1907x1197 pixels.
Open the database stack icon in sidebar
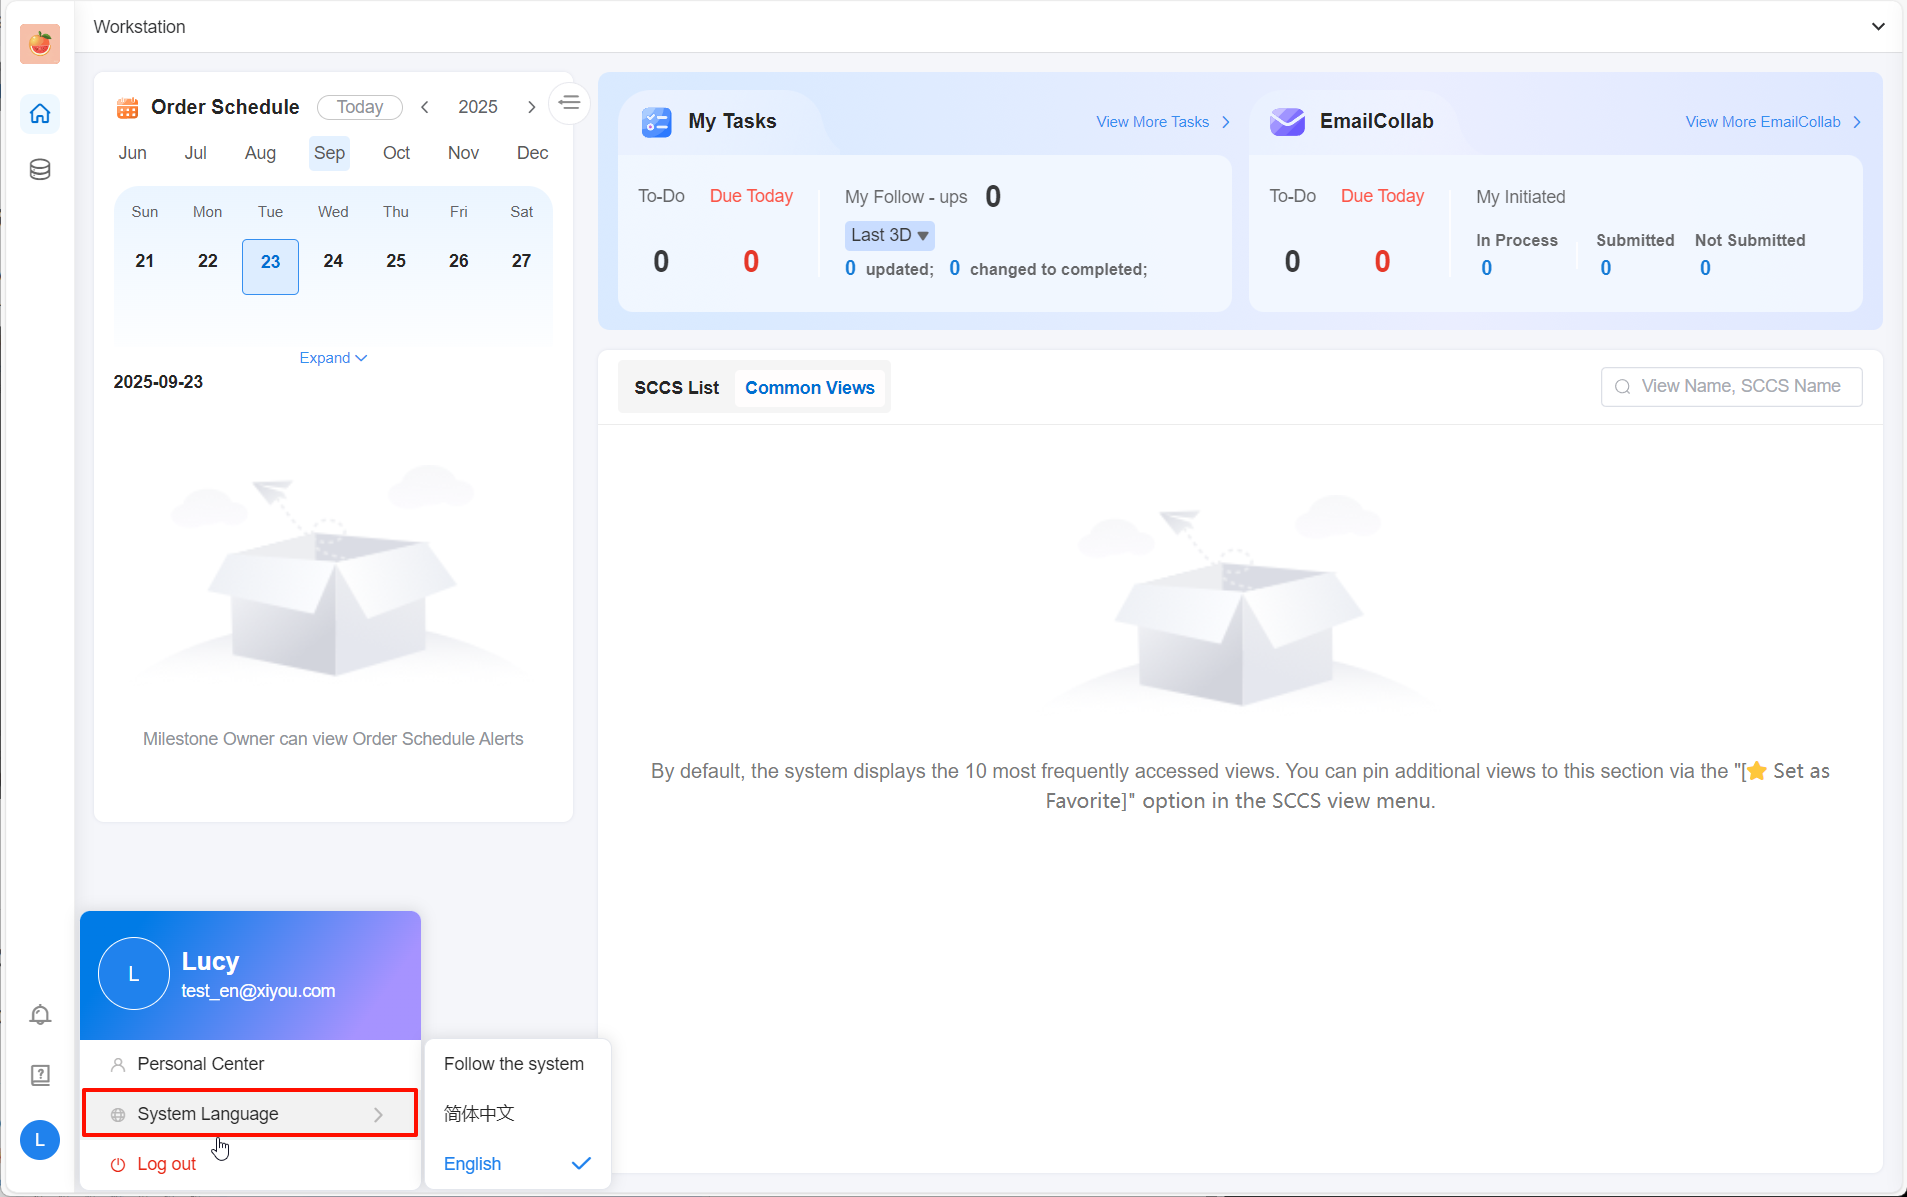click(40, 170)
